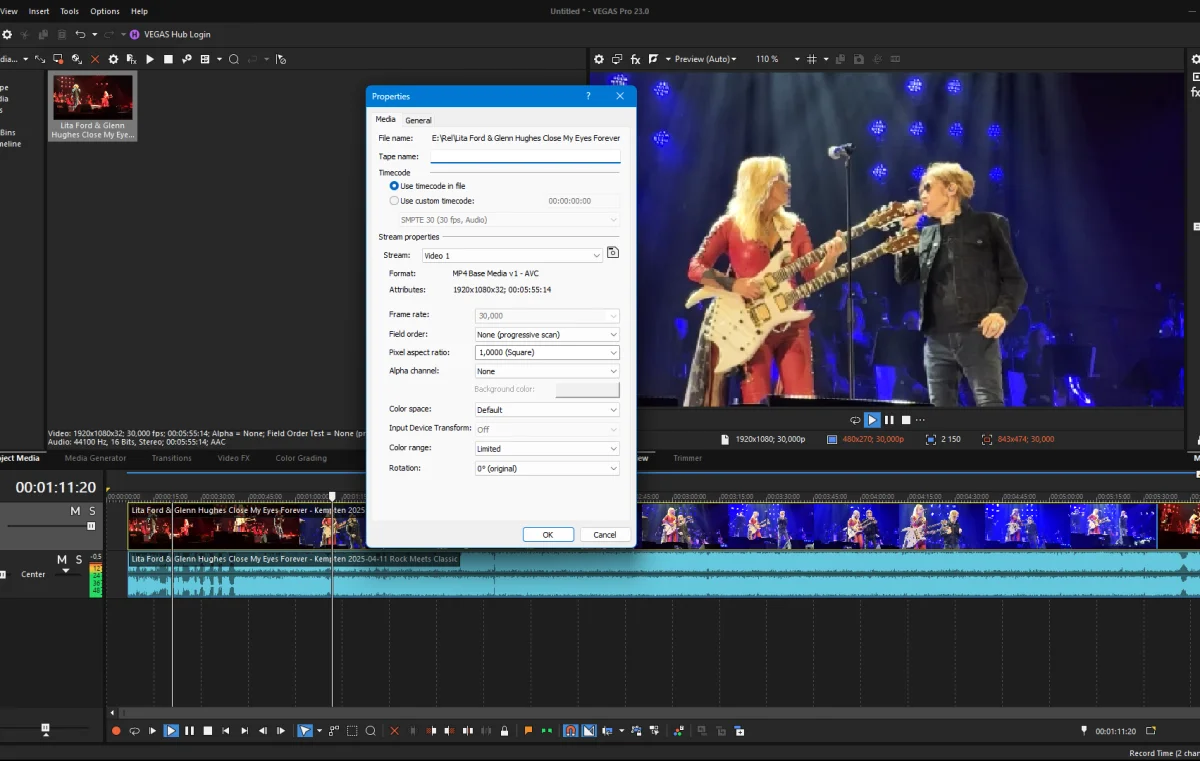
Task: Click Cancel in the Properties dialog
Action: pyautogui.click(x=605, y=535)
